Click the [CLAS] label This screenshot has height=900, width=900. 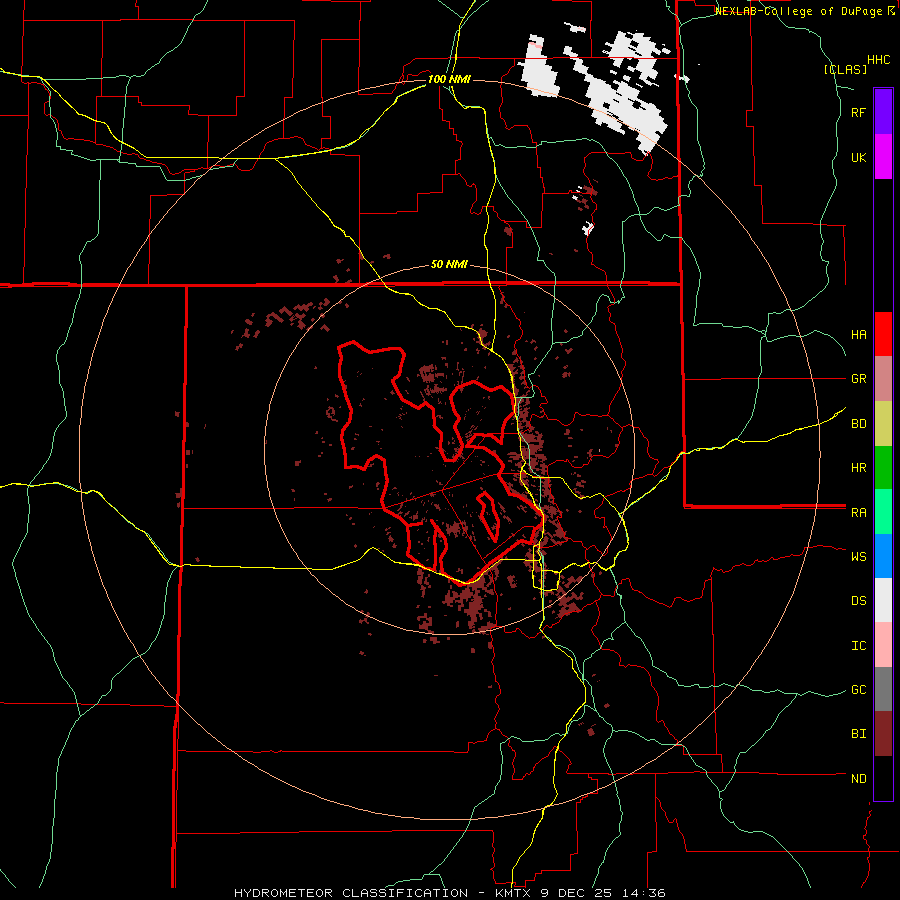tap(845, 69)
